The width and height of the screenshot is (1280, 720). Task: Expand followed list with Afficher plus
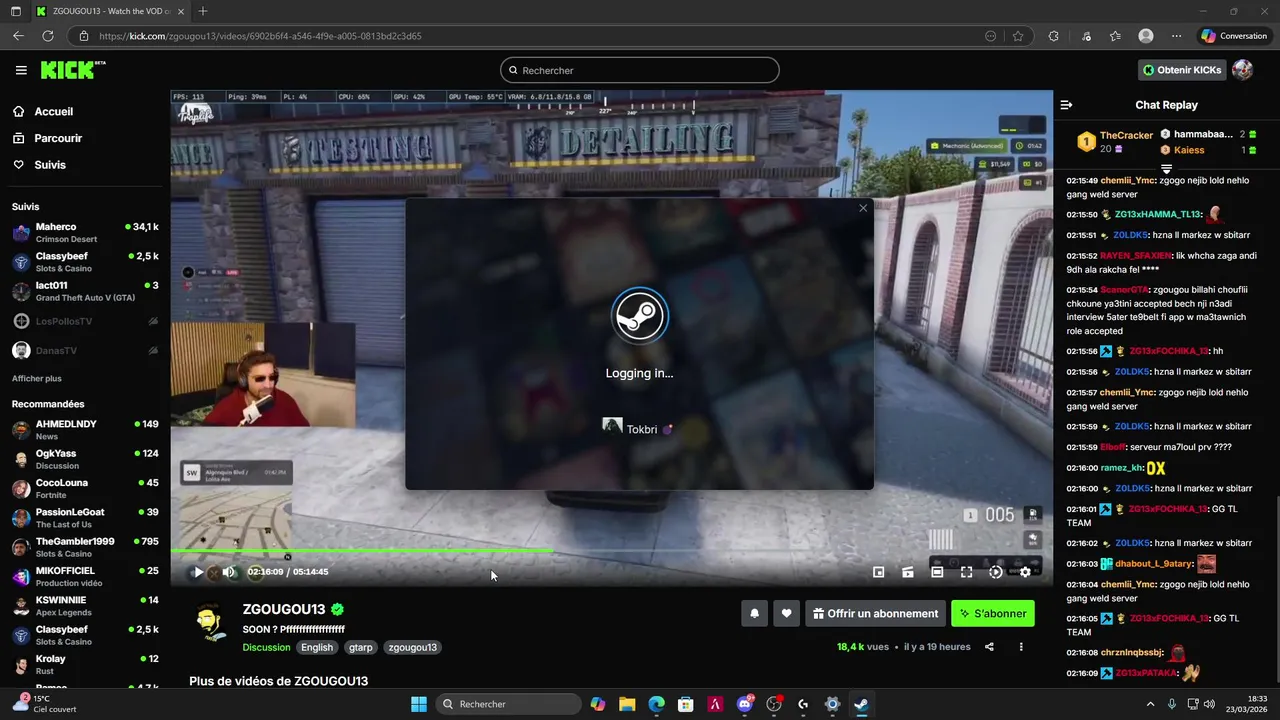(x=37, y=379)
